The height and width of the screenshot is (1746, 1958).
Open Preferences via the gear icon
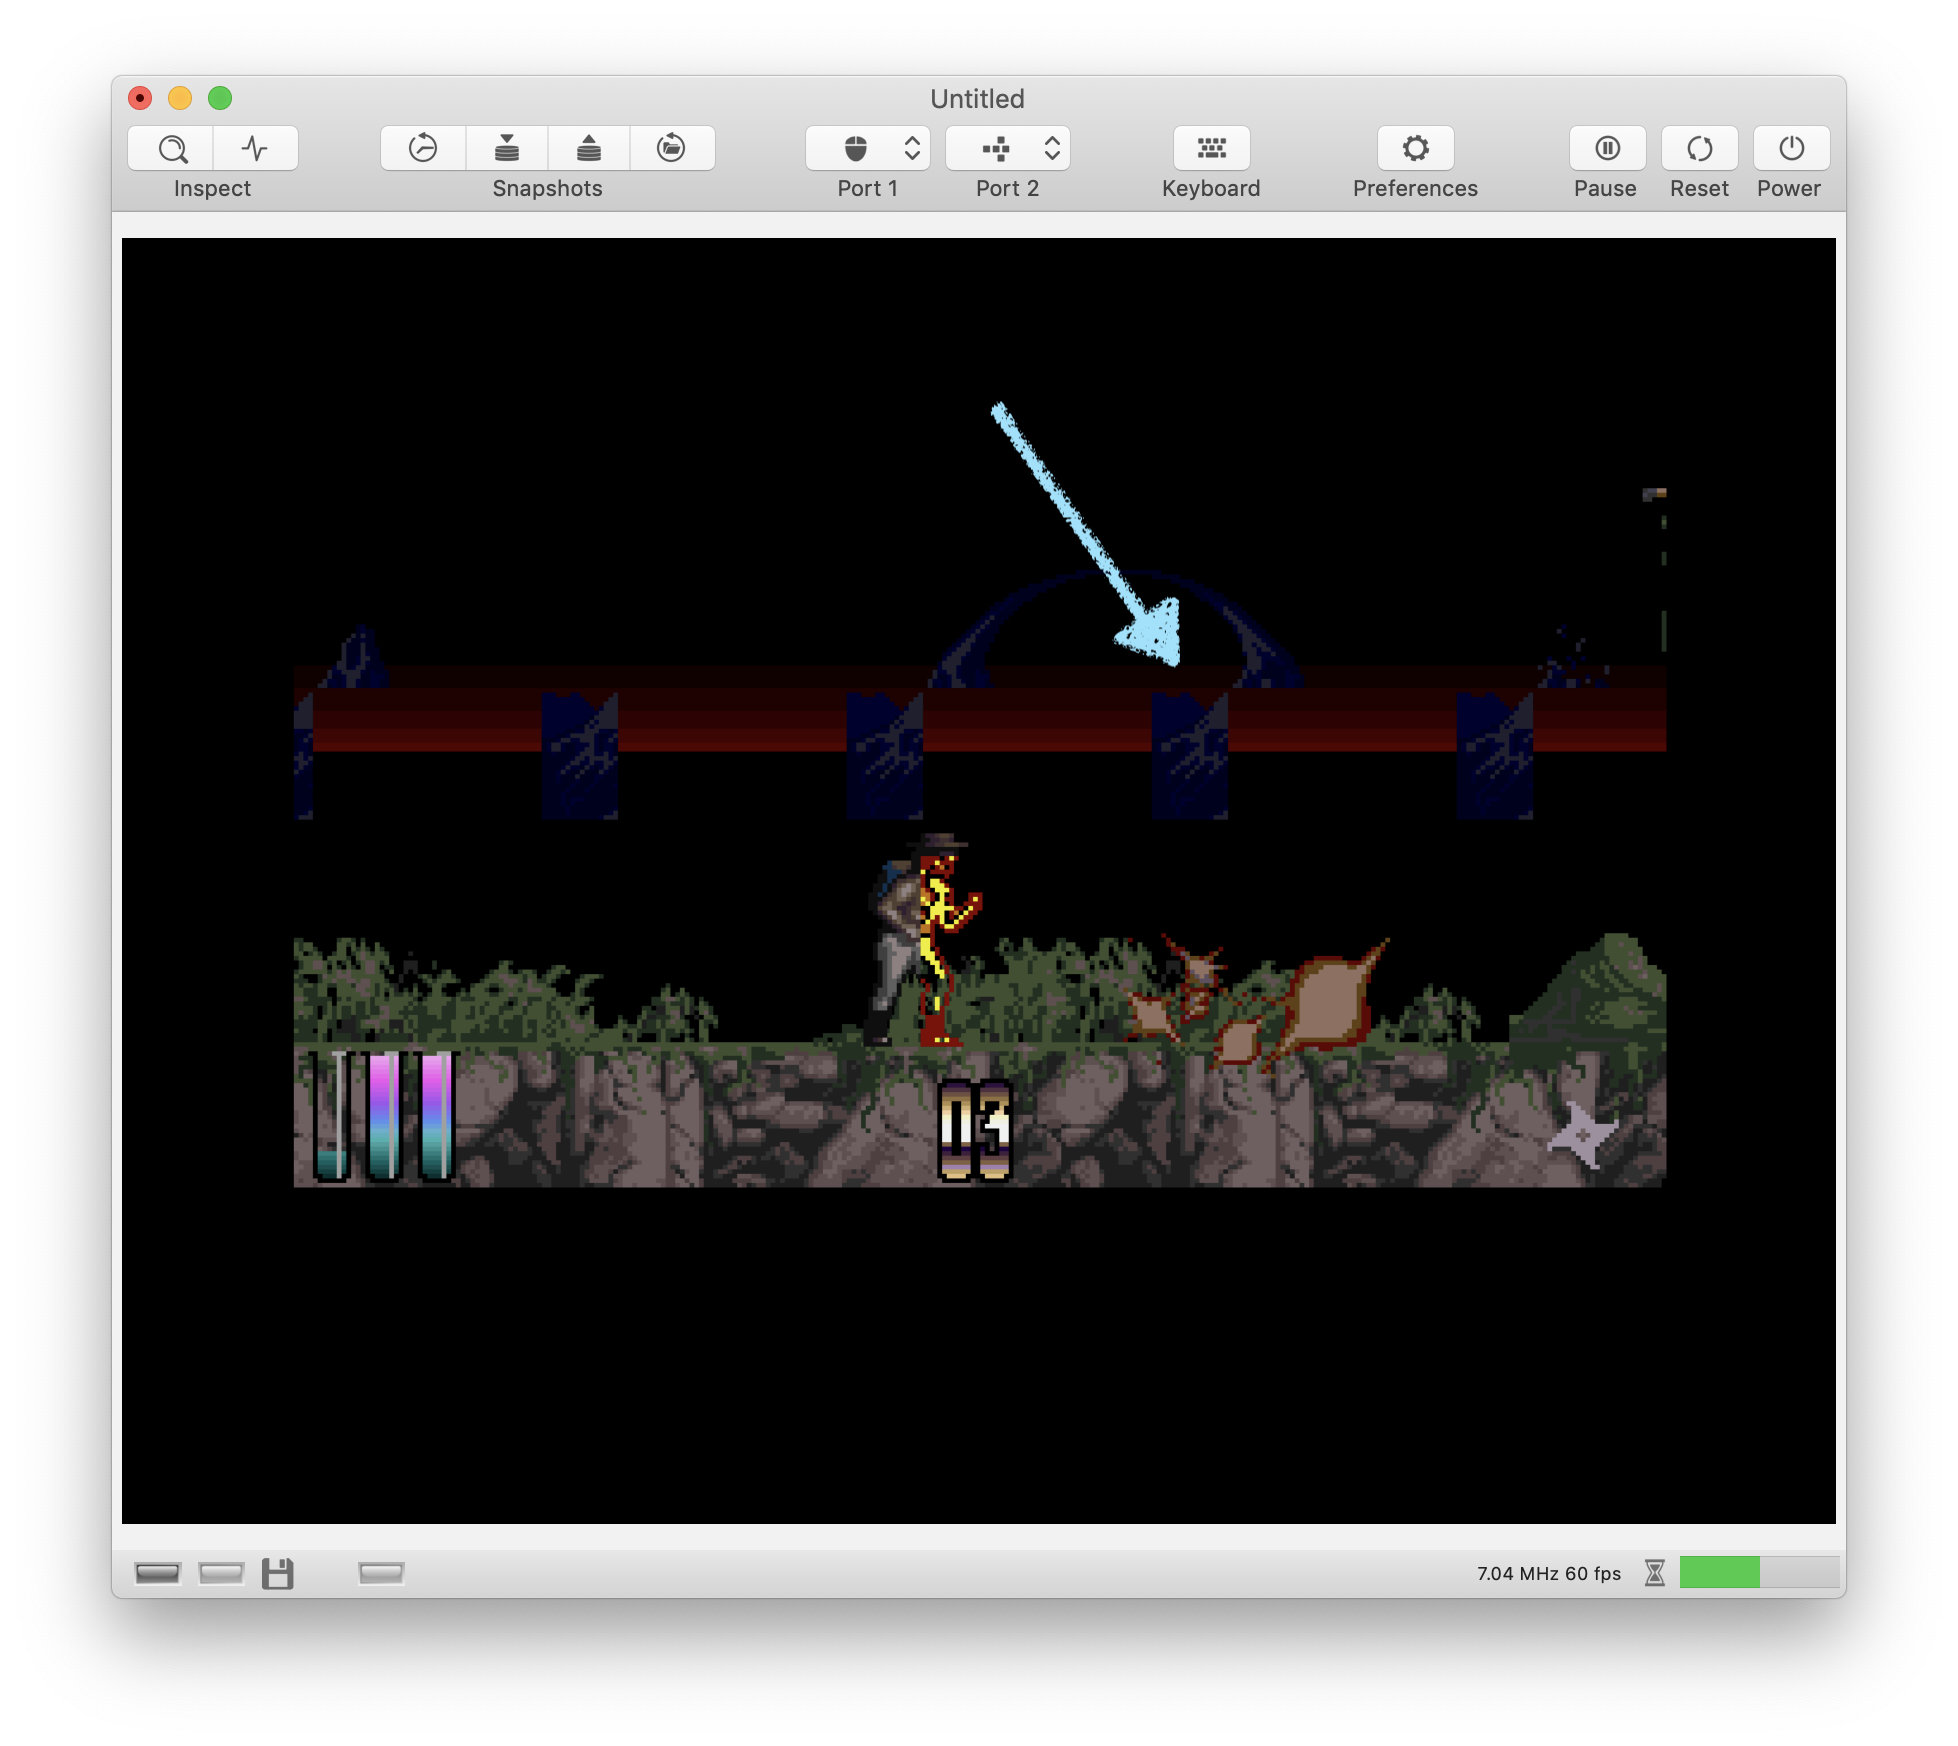coord(1415,149)
